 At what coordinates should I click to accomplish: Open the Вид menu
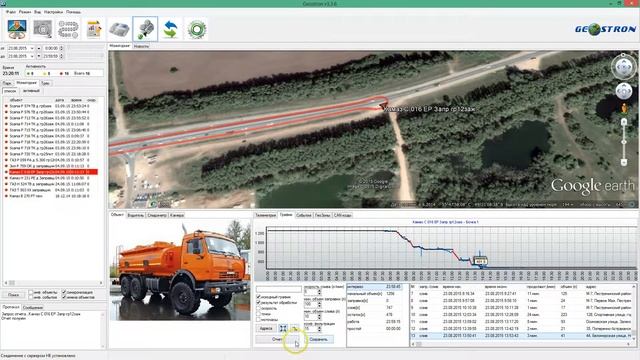coord(38,12)
